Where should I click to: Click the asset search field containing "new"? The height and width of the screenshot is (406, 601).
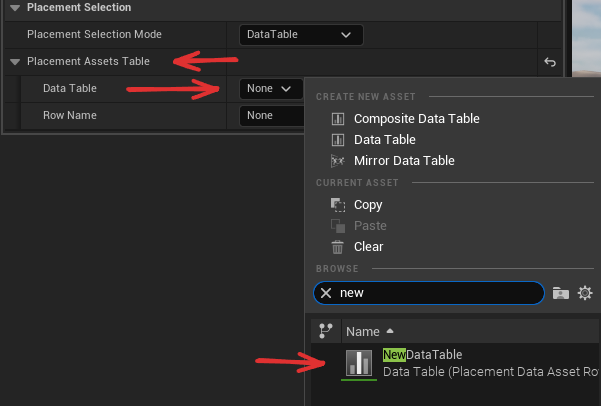pos(435,293)
